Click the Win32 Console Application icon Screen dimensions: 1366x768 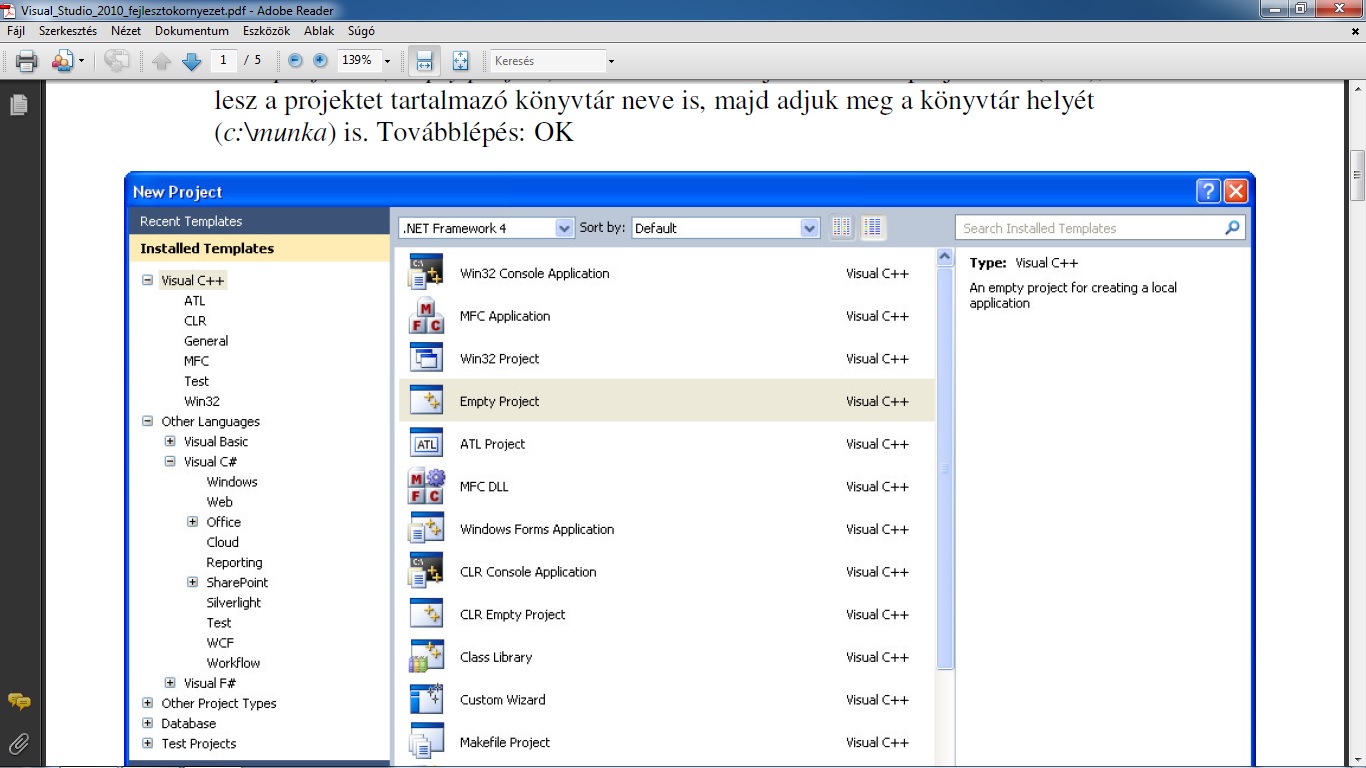pyautogui.click(x=426, y=273)
